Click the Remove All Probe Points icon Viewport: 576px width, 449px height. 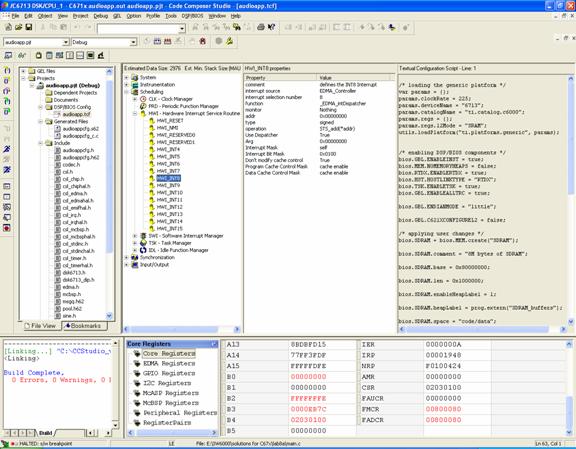point(230,41)
